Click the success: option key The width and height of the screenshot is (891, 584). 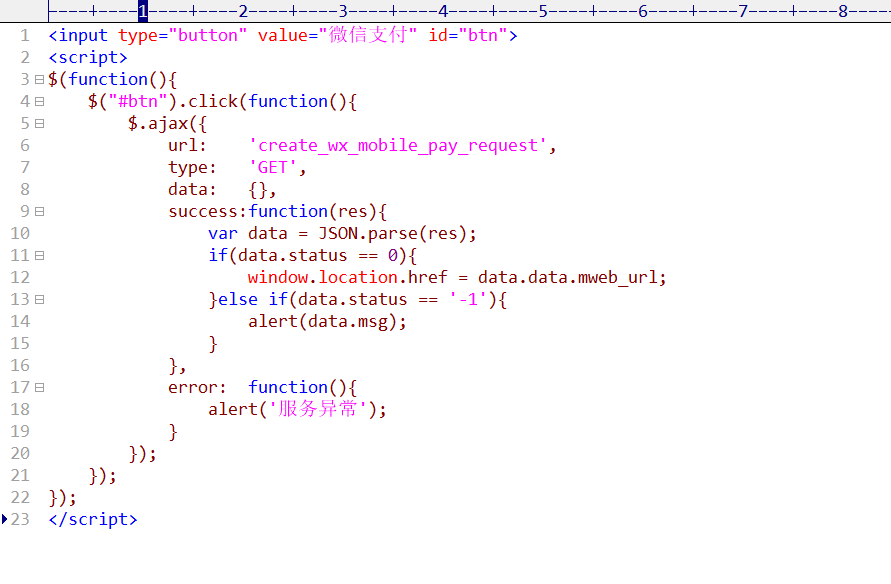point(208,212)
